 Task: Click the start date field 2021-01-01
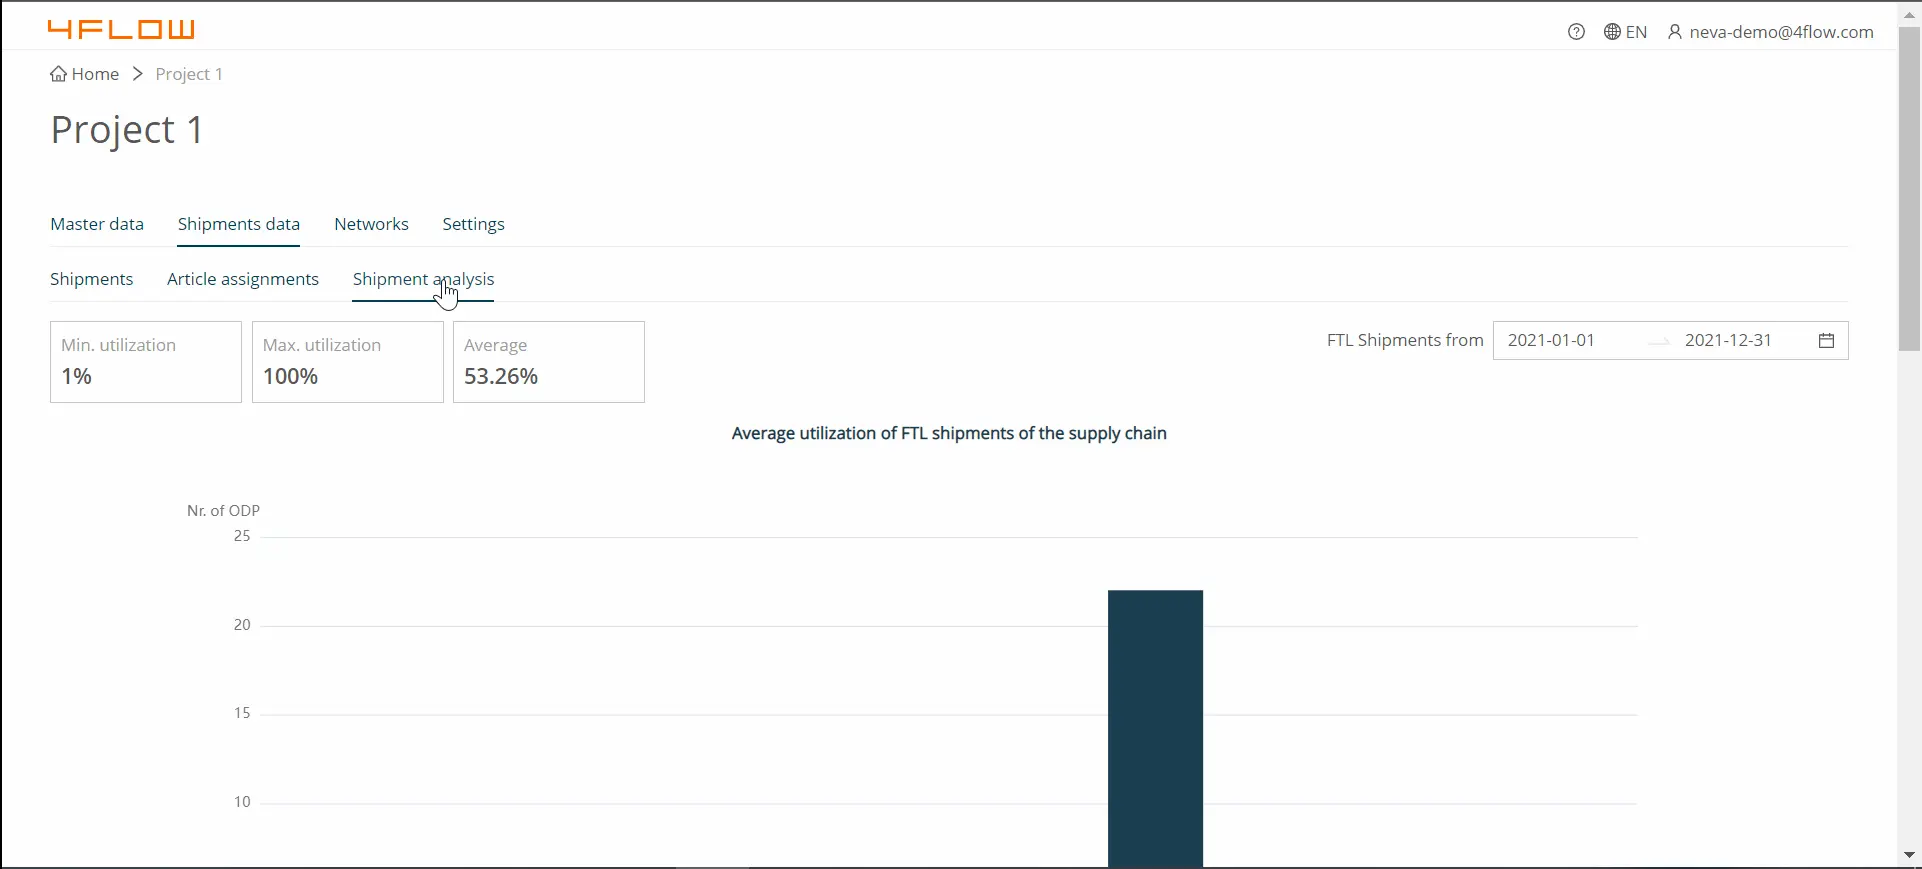(x=1551, y=340)
